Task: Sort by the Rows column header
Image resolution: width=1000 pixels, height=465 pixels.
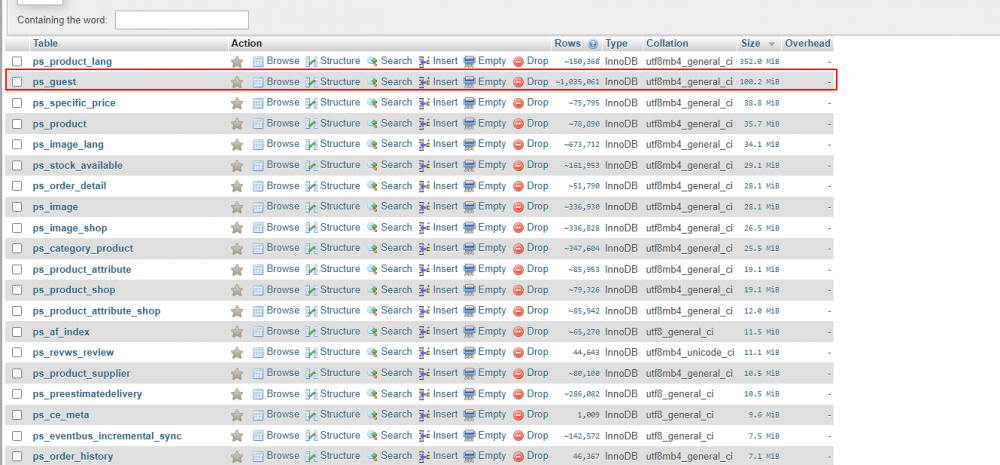Action: [x=567, y=43]
